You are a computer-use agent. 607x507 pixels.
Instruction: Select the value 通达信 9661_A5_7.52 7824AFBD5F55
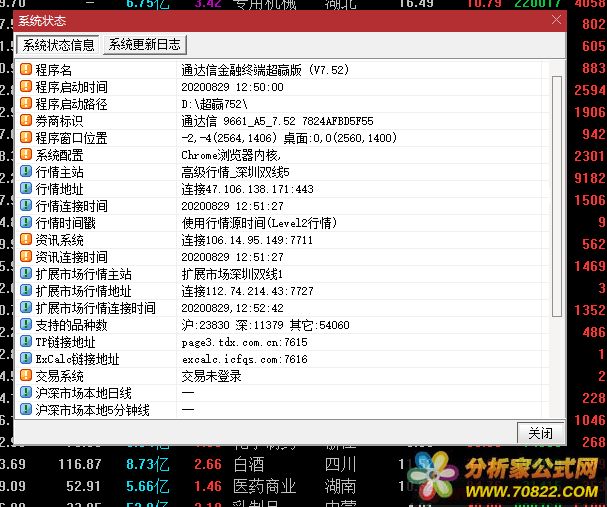277,121
